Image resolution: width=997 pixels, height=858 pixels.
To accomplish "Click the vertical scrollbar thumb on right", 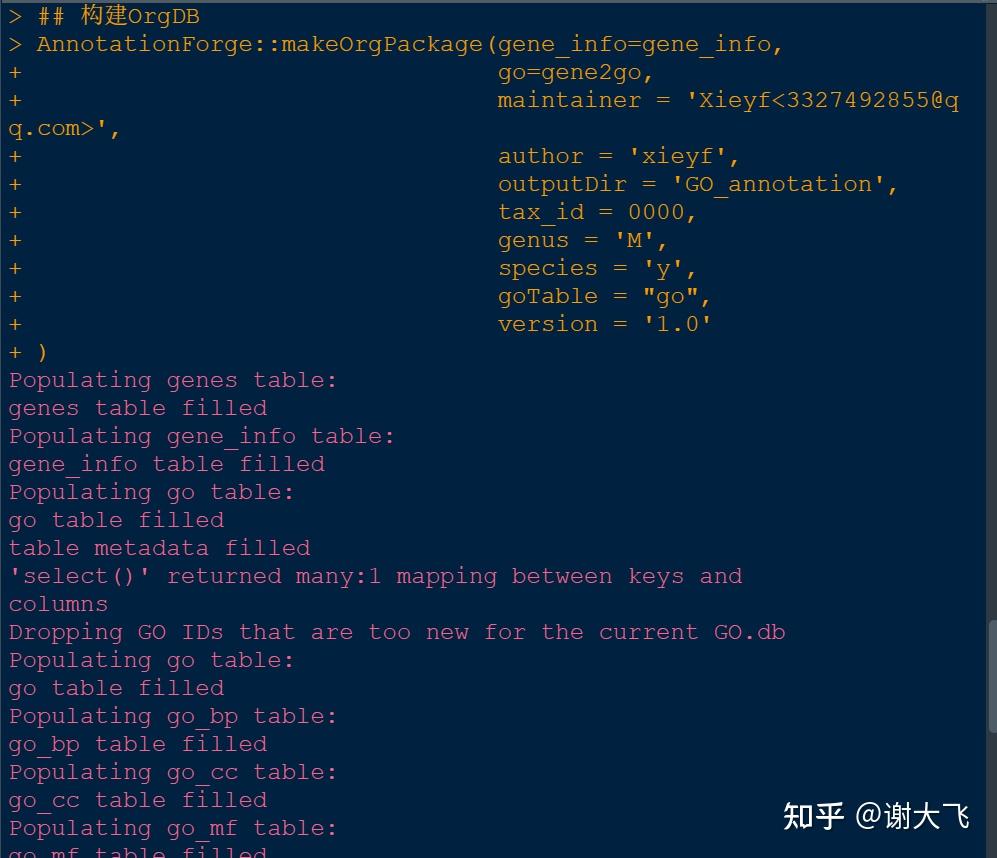I will point(993,677).
